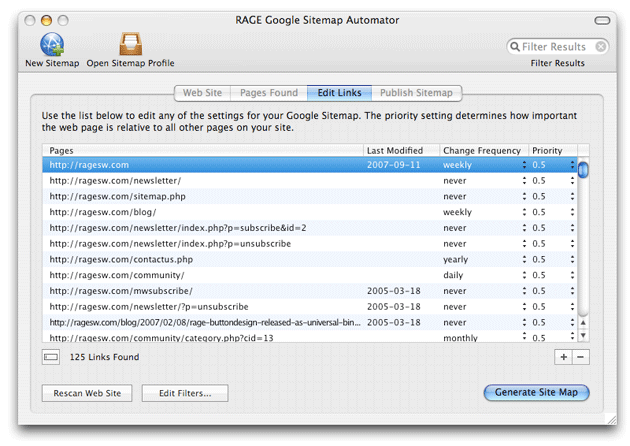Click the scroll down arrow of the list
630x446 pixels.
click(x=583, y=335)
